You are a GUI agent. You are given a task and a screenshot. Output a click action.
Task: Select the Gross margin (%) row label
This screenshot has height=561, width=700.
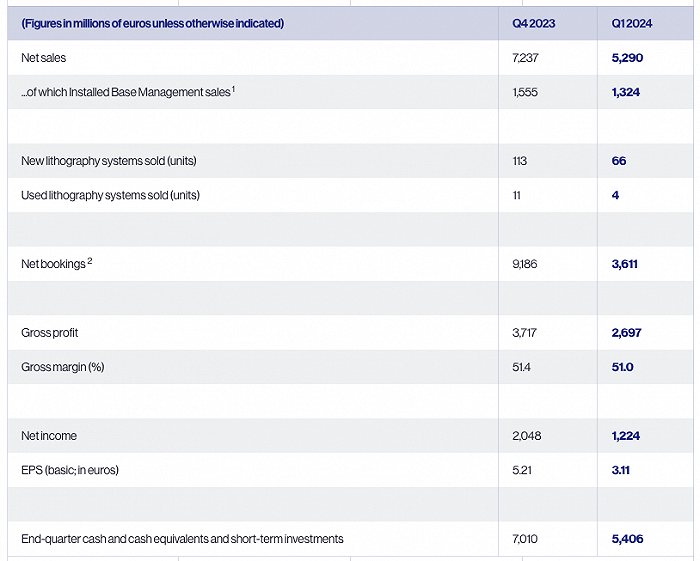(62, 367)
